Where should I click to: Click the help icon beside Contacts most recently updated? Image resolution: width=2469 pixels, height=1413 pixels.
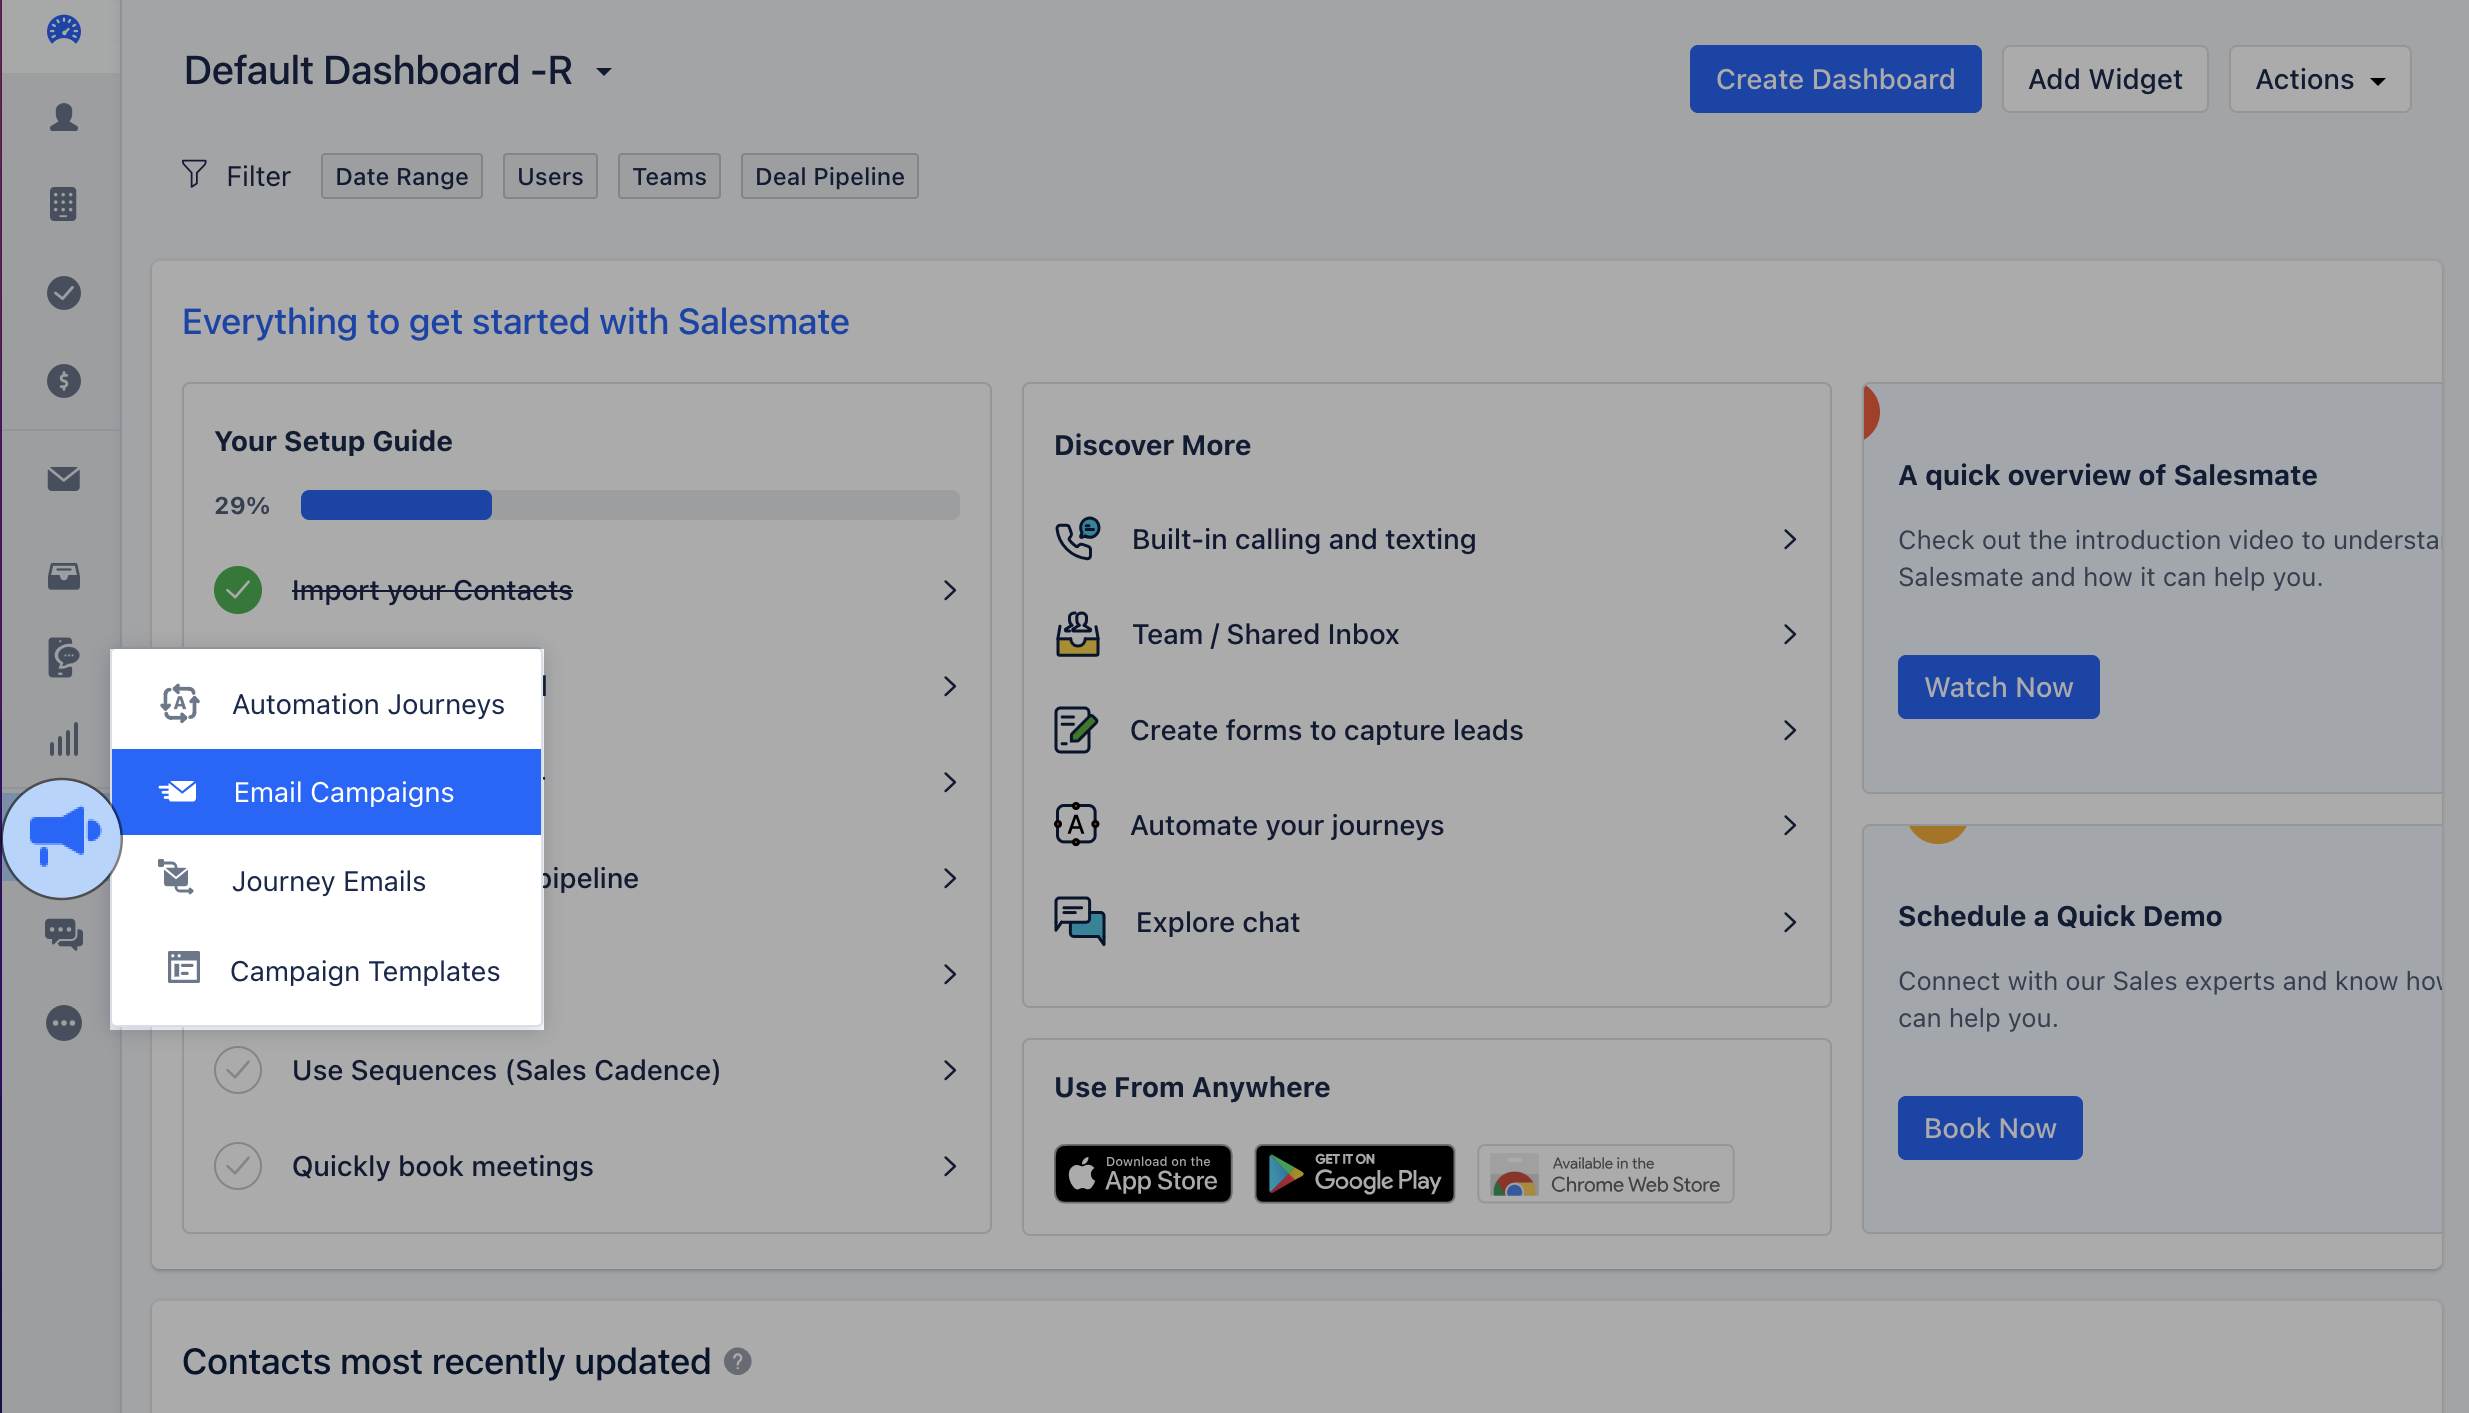click(x=738, y=1361)
